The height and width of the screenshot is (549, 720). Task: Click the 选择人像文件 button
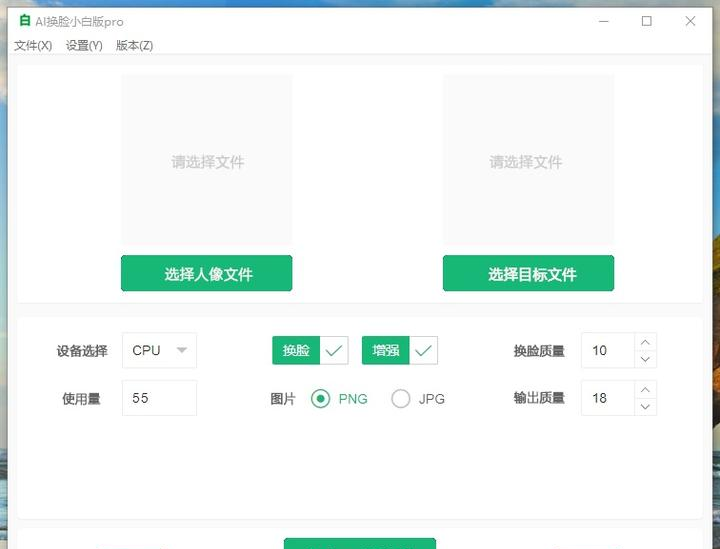coord(207,273)
